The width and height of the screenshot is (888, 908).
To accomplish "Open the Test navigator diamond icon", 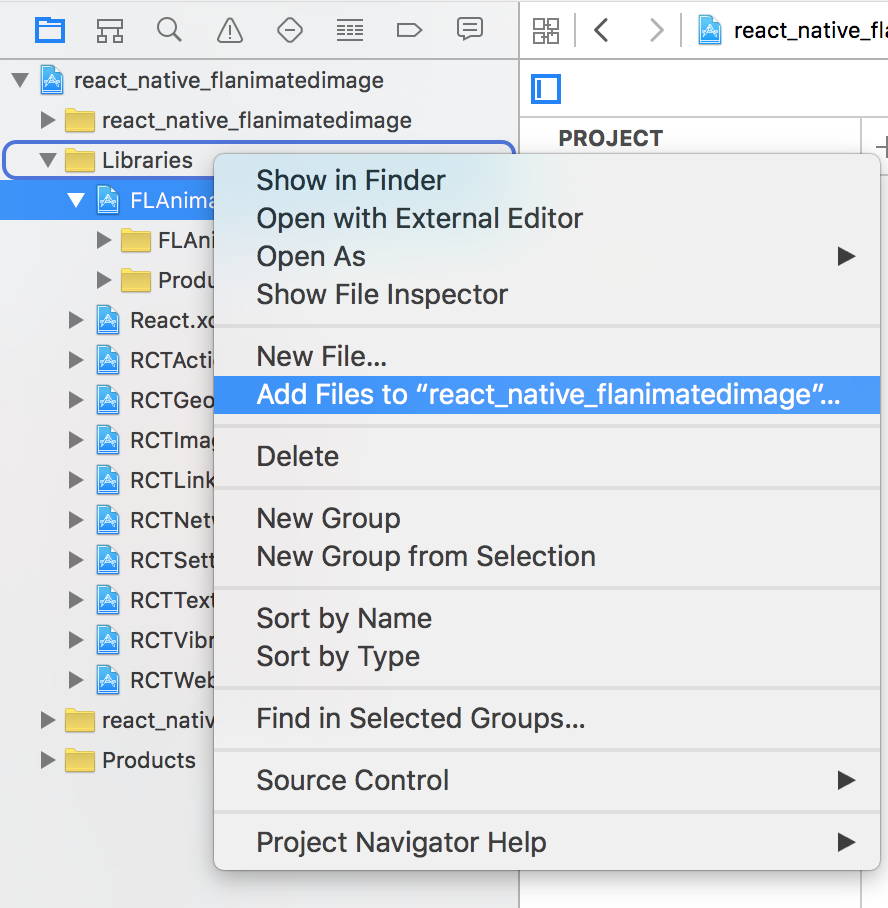I will click(x=290, y=30).
